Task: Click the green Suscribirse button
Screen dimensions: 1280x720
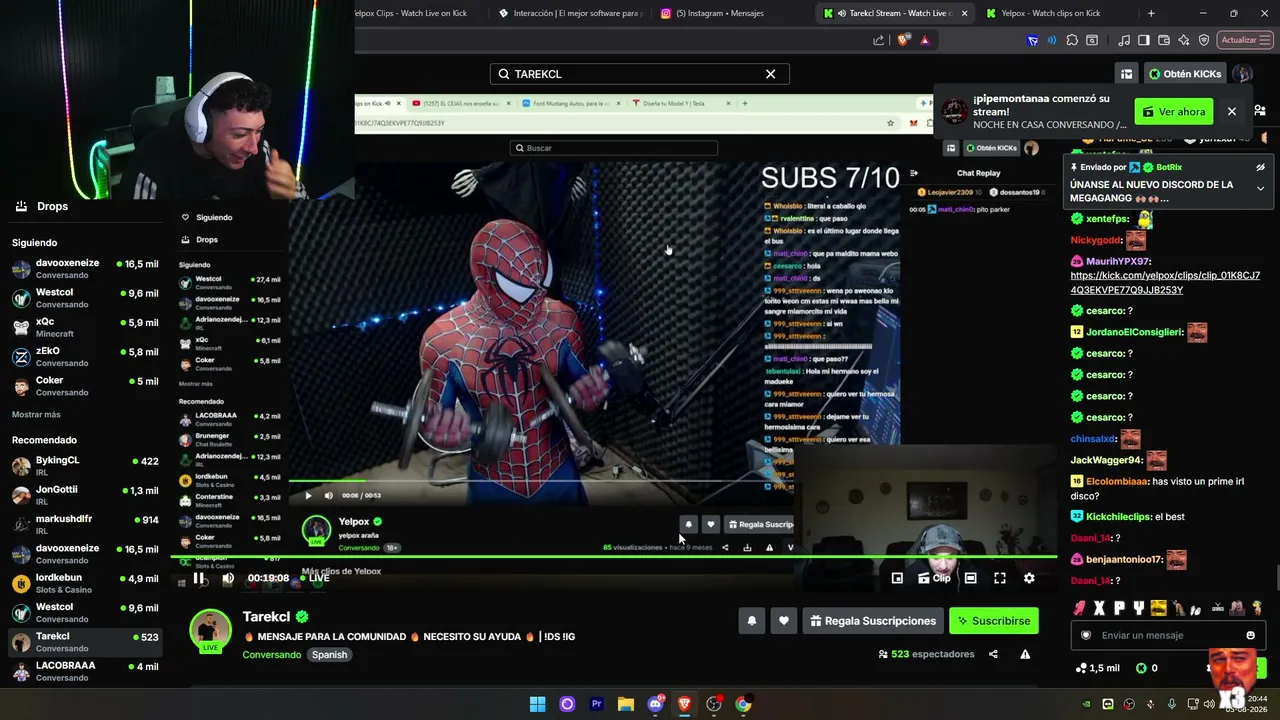Action: pyautogui.click(x=994, y=621)
